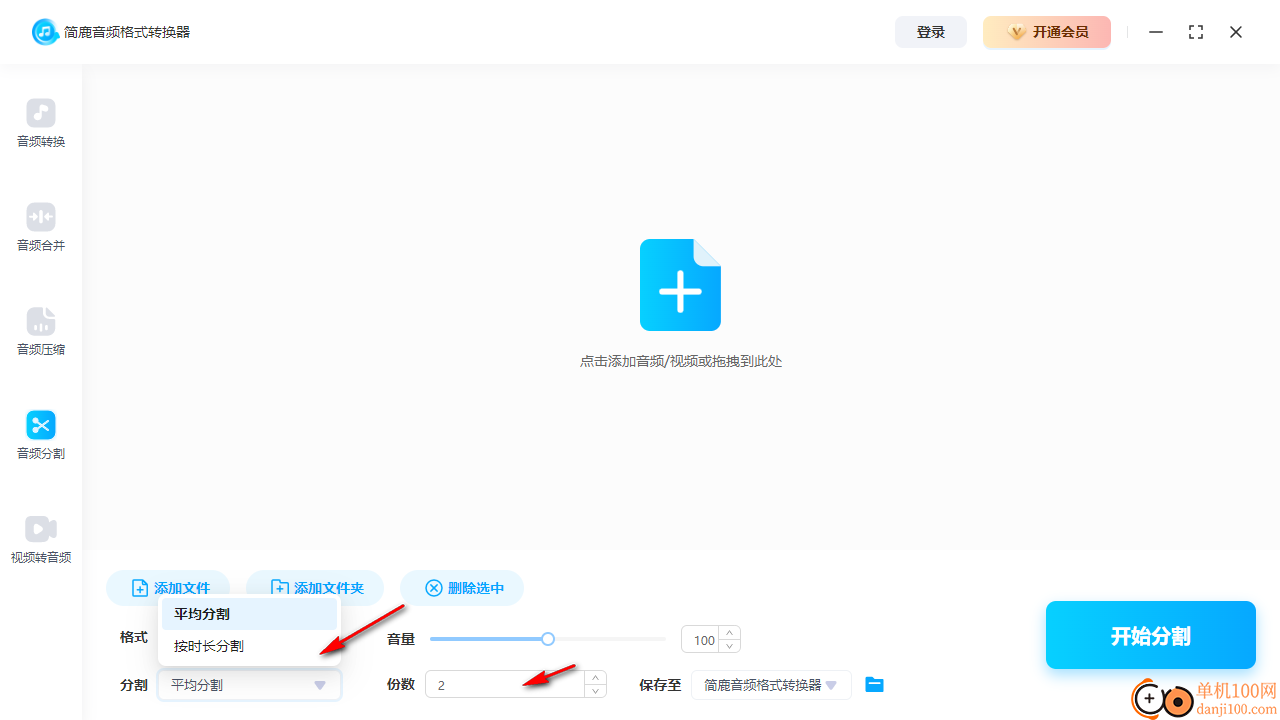Viewport: 1280px width, 720px height.
Task: Click the 登录 login button
Action: (x=931, y=32)
